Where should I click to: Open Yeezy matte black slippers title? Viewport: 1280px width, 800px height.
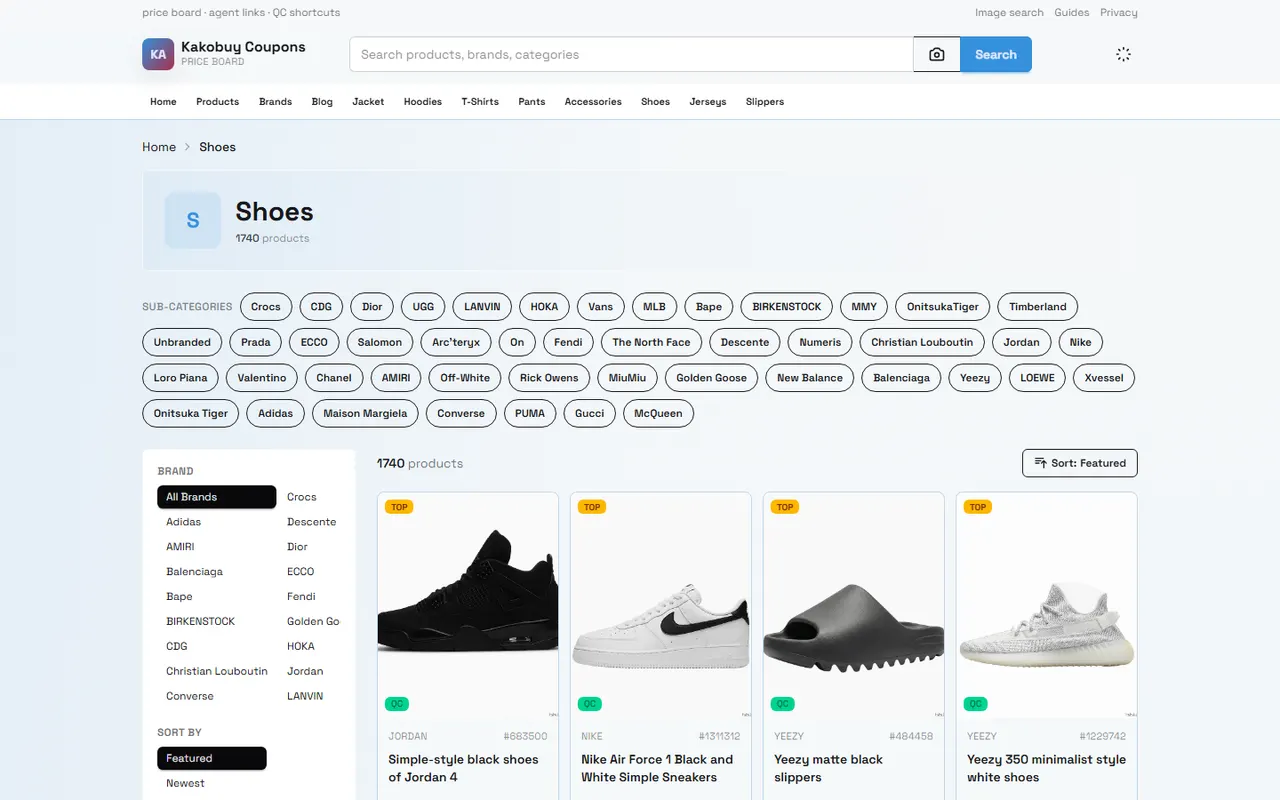click(828, 768)
